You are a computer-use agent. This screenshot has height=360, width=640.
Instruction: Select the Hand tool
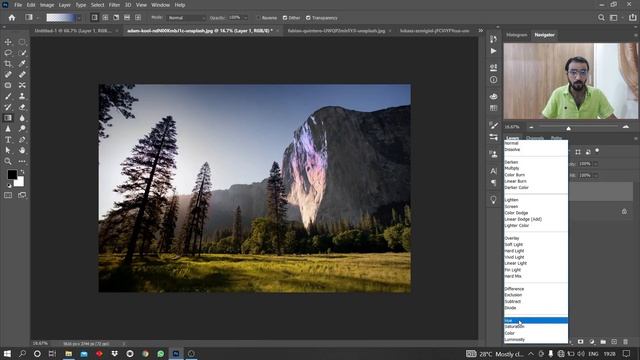(x=22, y=150)
